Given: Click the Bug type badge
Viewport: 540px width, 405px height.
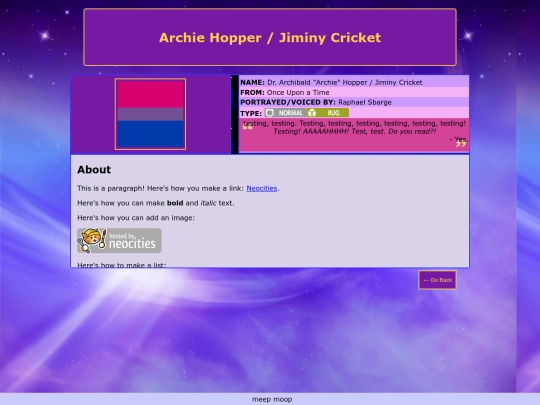Looking at the screenshot, I should coord(328,113).
